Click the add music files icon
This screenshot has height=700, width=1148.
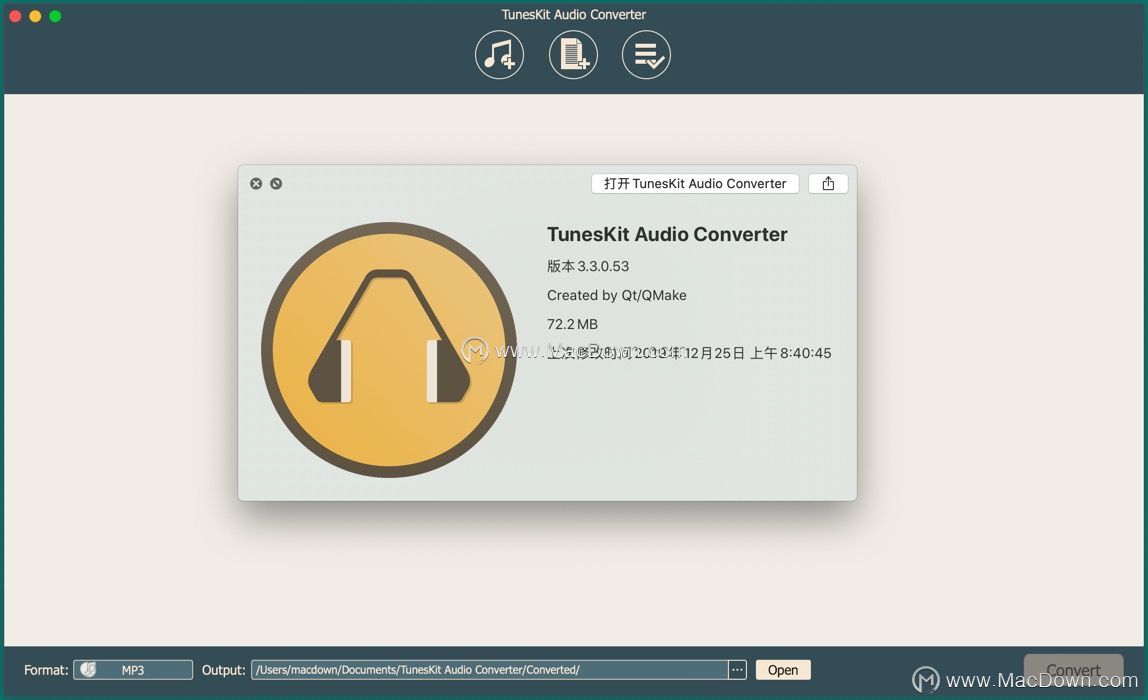click(499, 55)
